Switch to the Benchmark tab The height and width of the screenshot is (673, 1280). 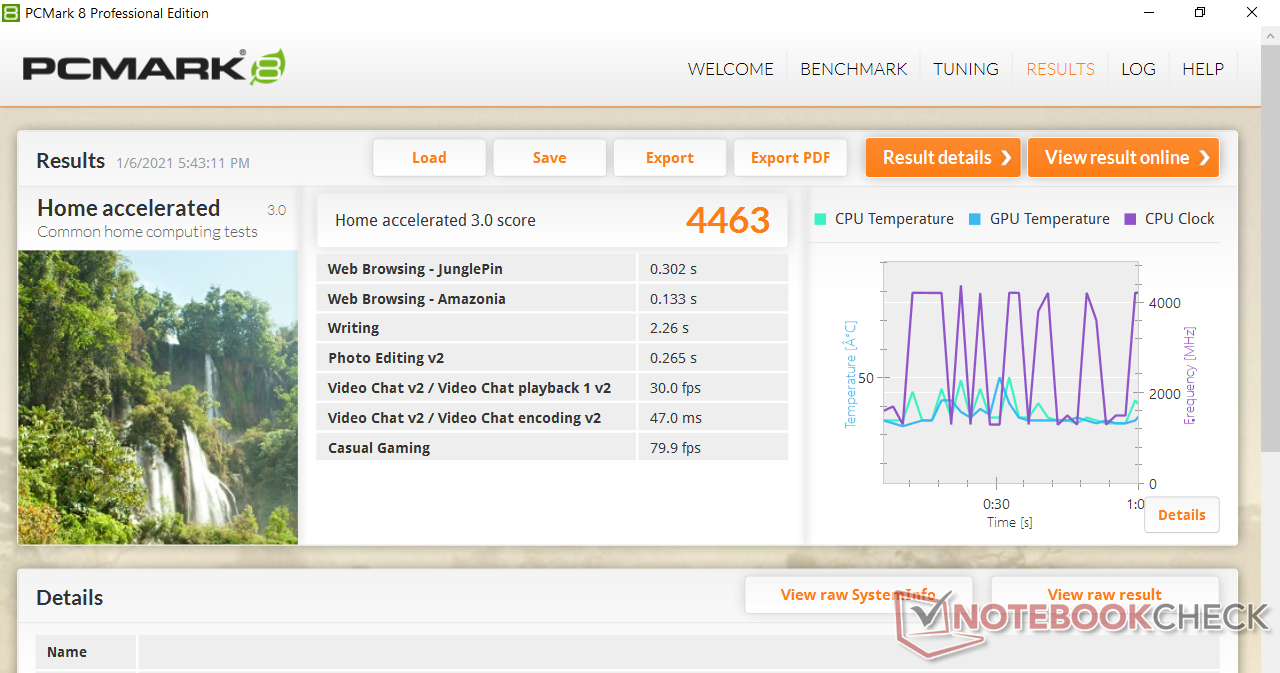[853, 69]
